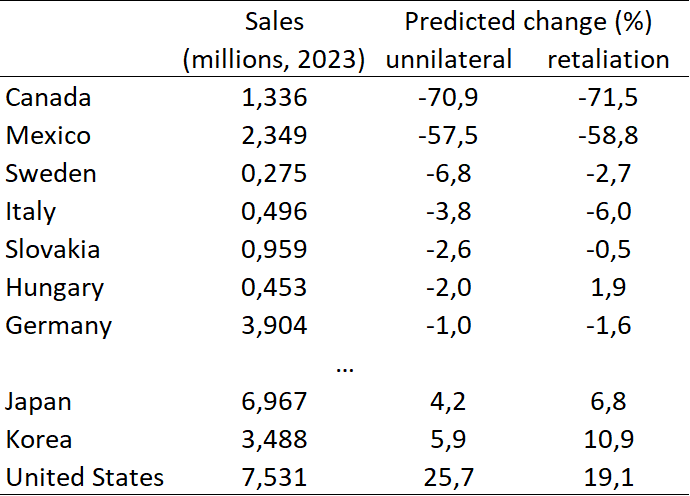Click the Korea row label
Image resolution: width=690 pixels, height=496 pixels.
[x=39, y=439]
